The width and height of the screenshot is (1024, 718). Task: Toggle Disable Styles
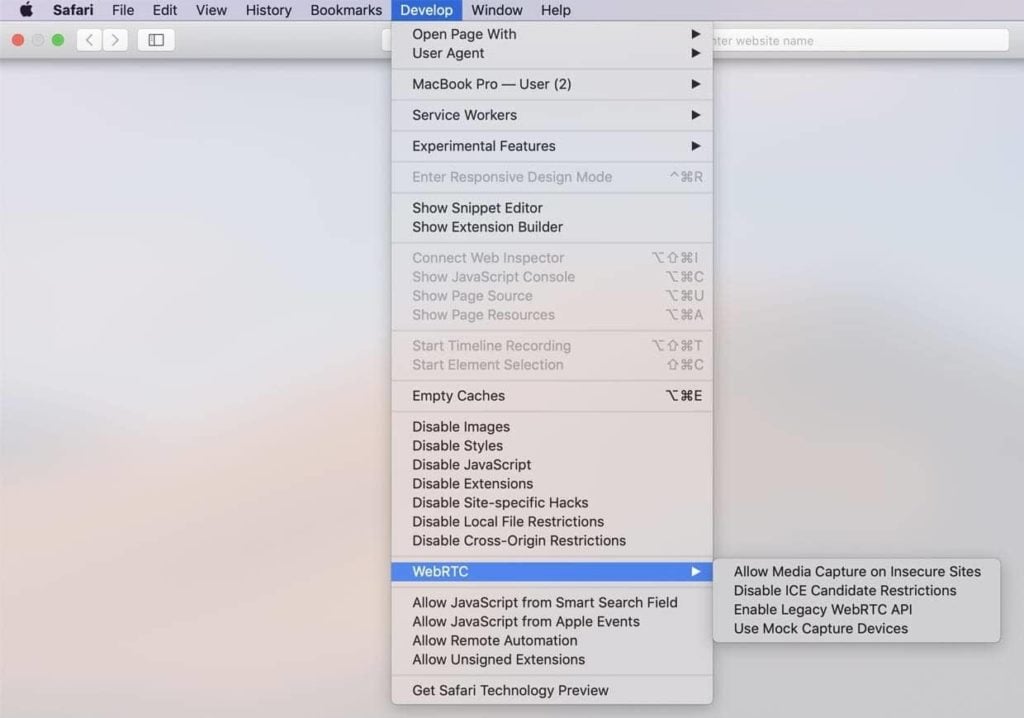[552, 446]
